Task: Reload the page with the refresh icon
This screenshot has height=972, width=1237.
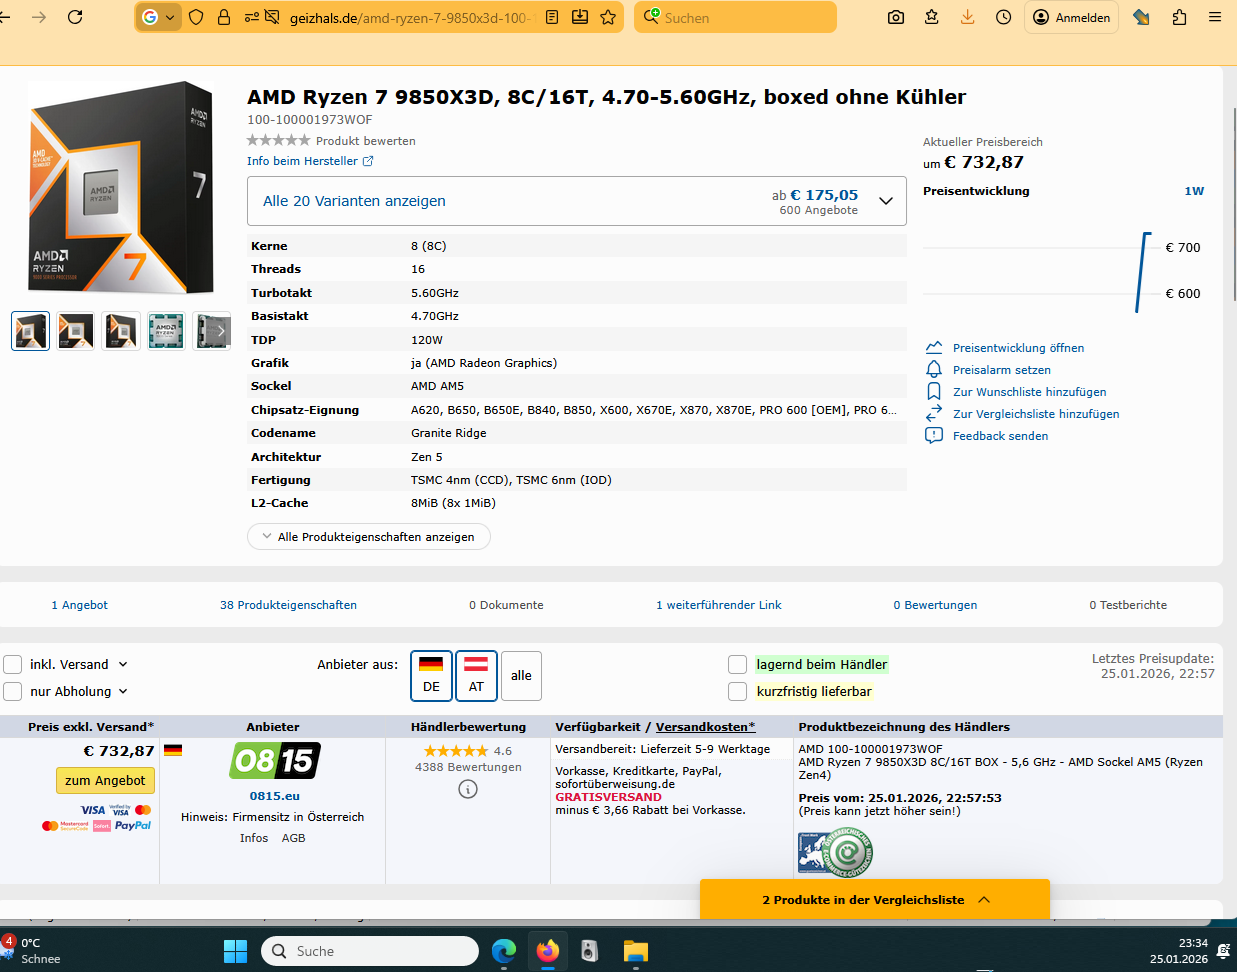Action: click(x=75, y=17)
